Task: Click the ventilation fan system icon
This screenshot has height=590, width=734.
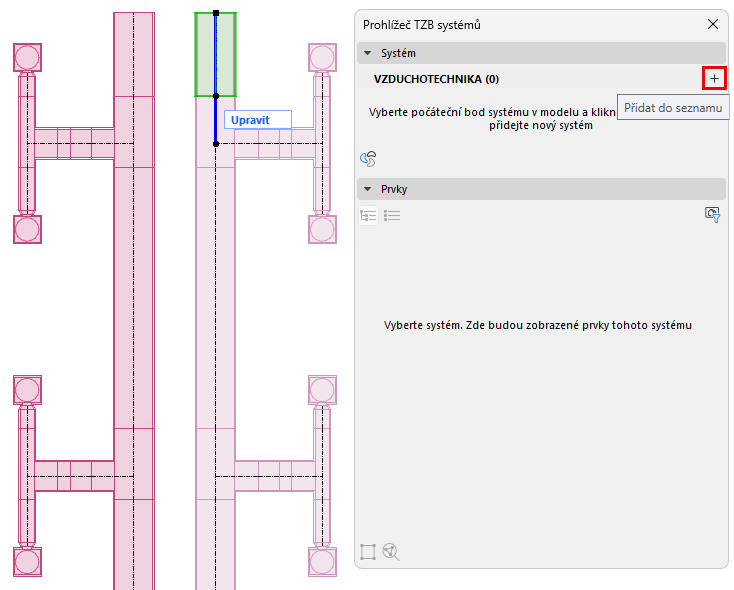Action: [x=368, y=159]
